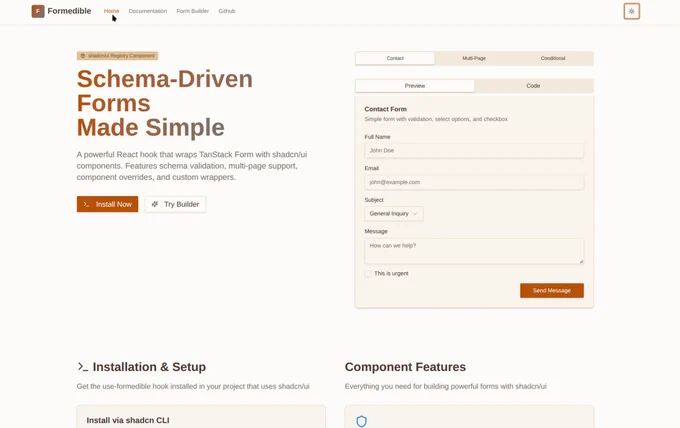Toggle the light/dark theme button
This screenshot has width=680, height=428.
coord(631,11)
